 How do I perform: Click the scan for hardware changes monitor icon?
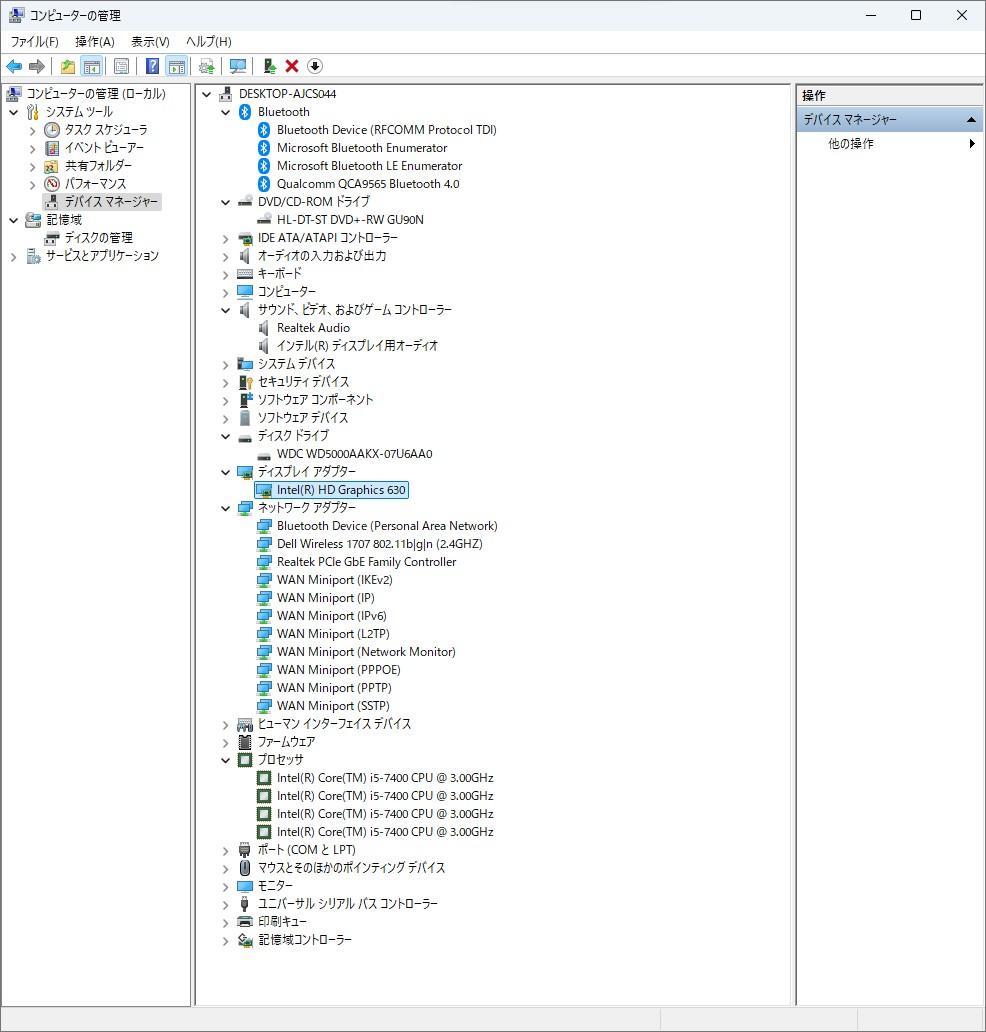tap(238, 66)
